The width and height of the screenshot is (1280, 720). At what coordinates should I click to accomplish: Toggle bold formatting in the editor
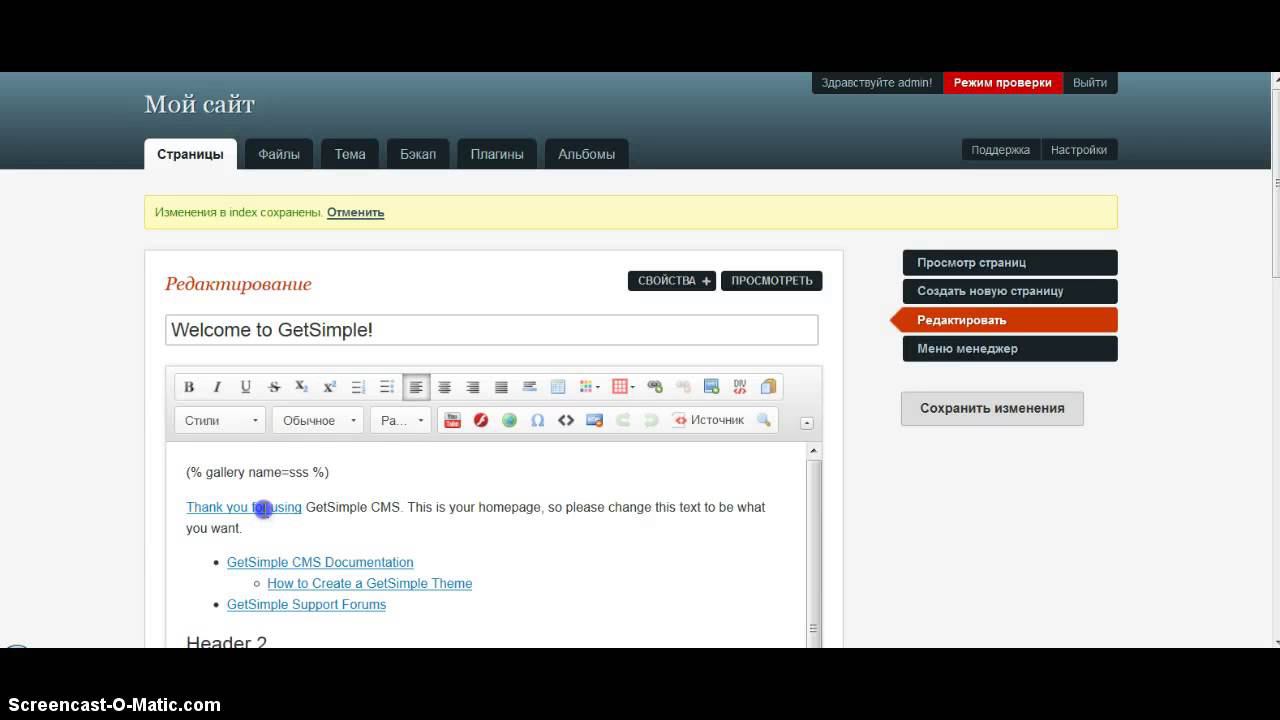click(x=189, y=387)
